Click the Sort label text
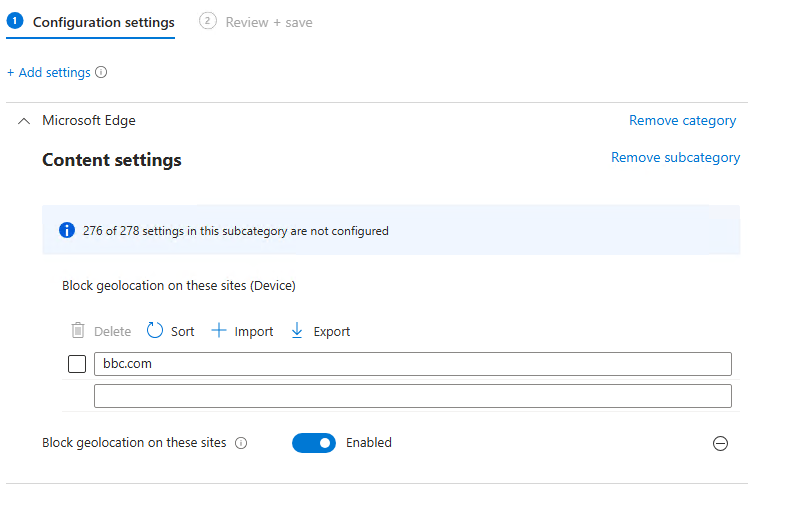The width and height of the screenshot is (802, 517). pyautogui.click(x=183, y=332)
